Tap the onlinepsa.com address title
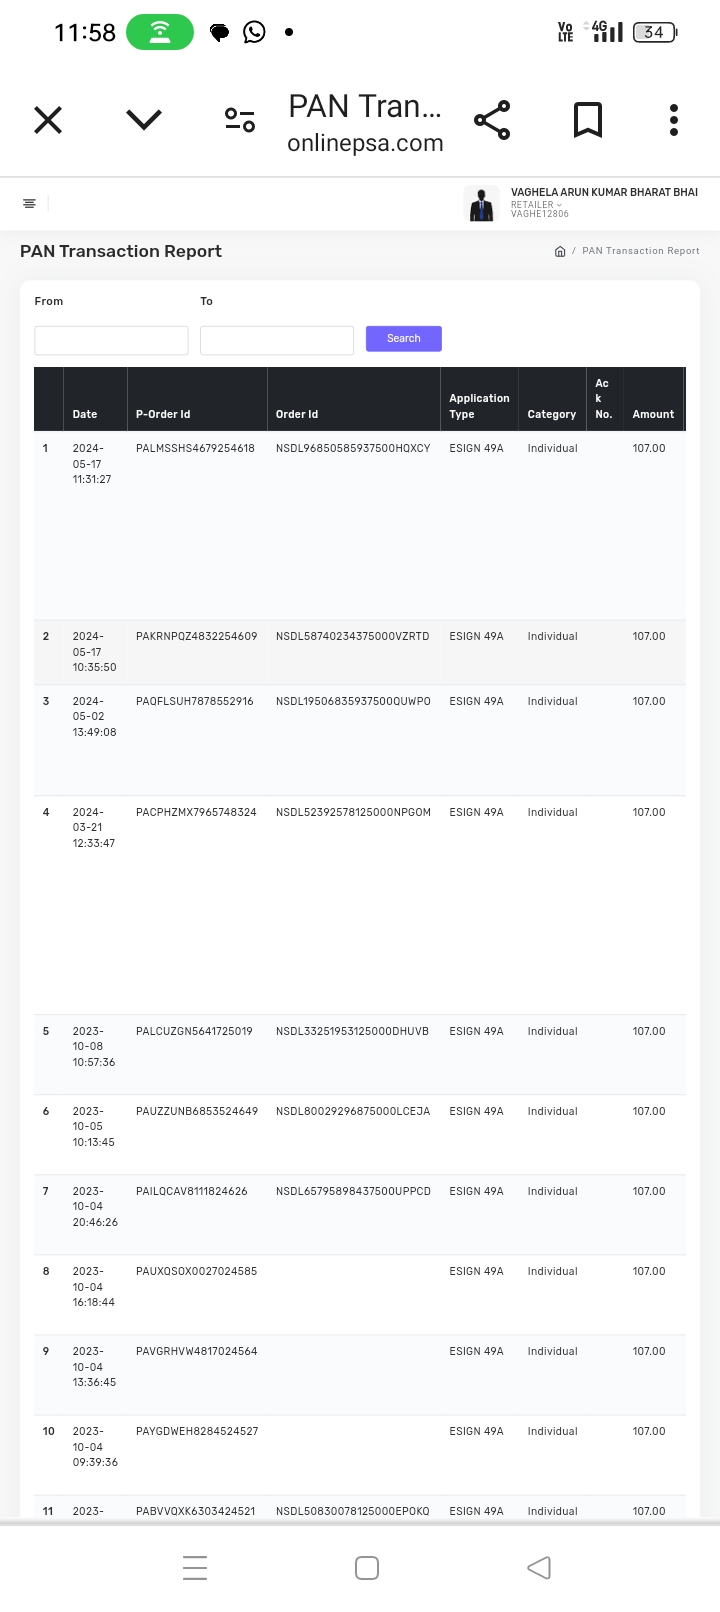Image resolution: width=720 pixels, height=1612 pixels. [365, 143]
